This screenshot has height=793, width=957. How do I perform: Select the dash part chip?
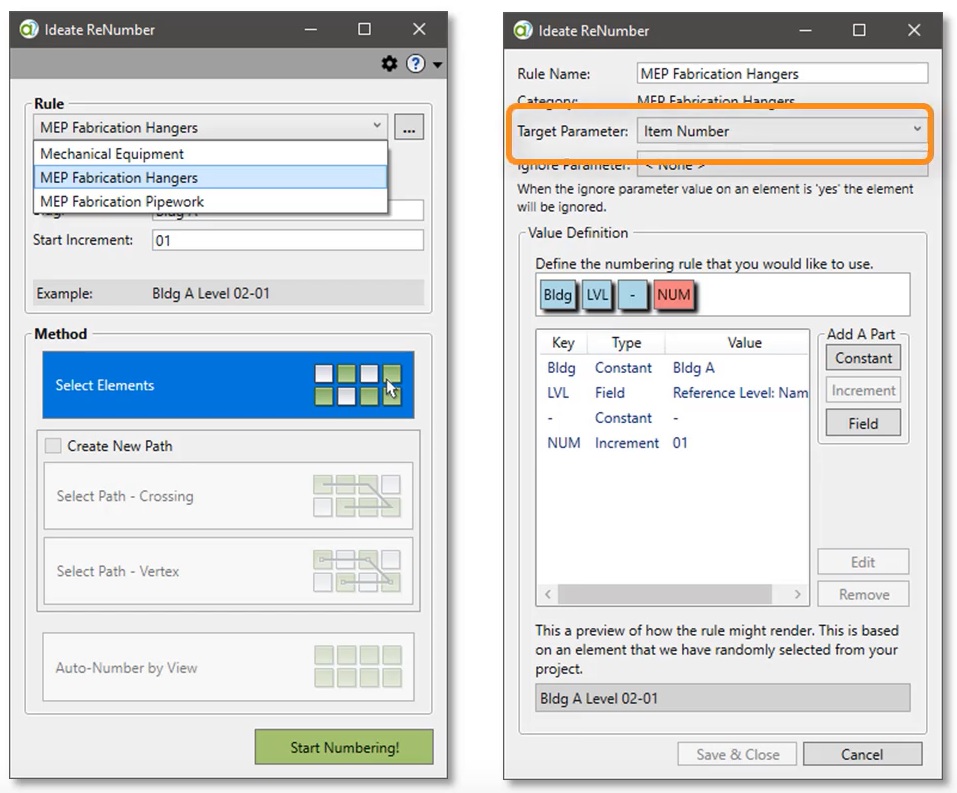(x=632, y=295)
